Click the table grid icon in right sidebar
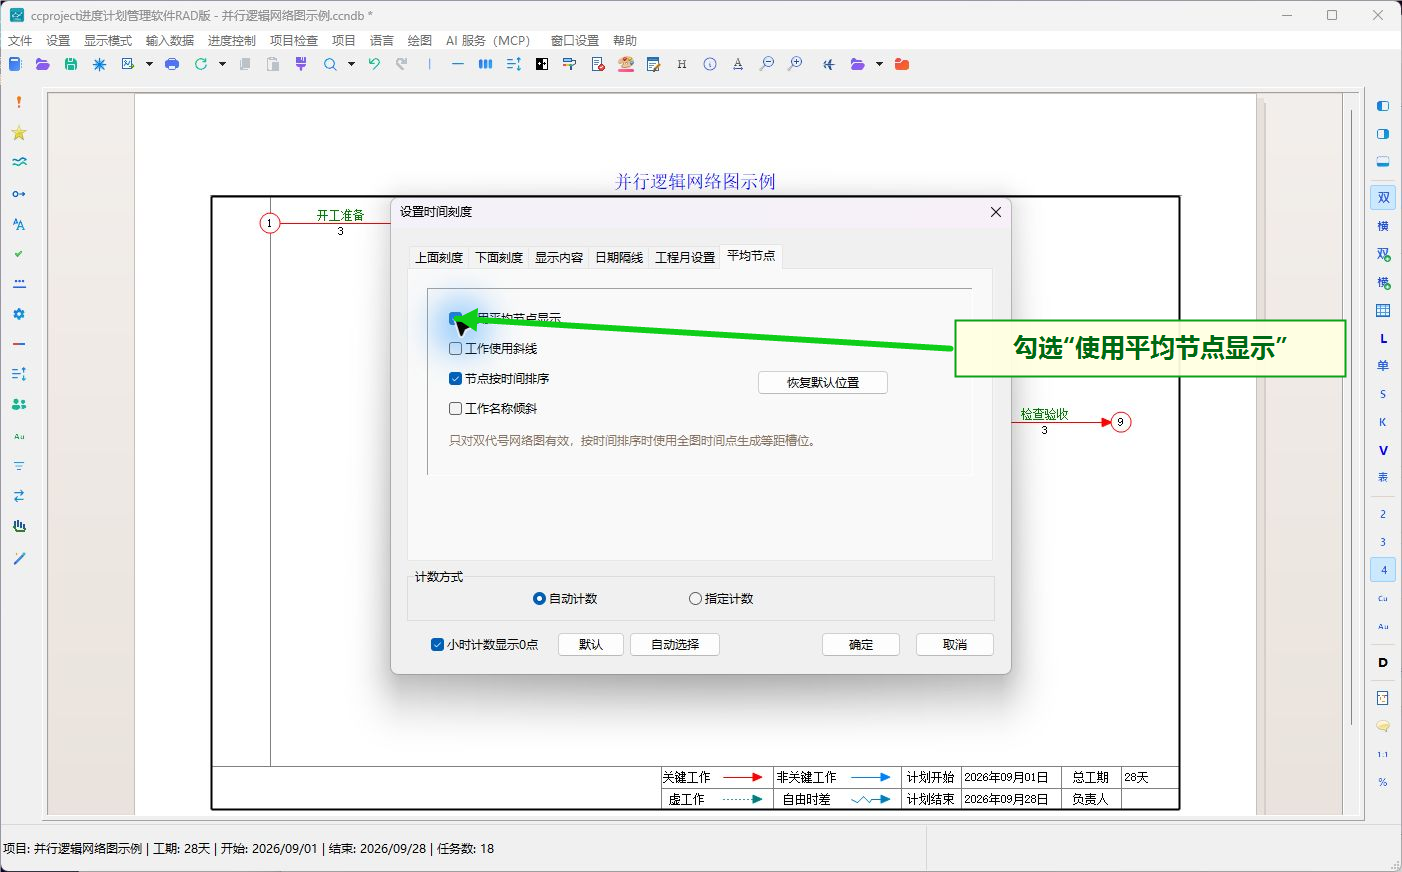This screenshot has width=1402, height=872. click(1383, 311)
